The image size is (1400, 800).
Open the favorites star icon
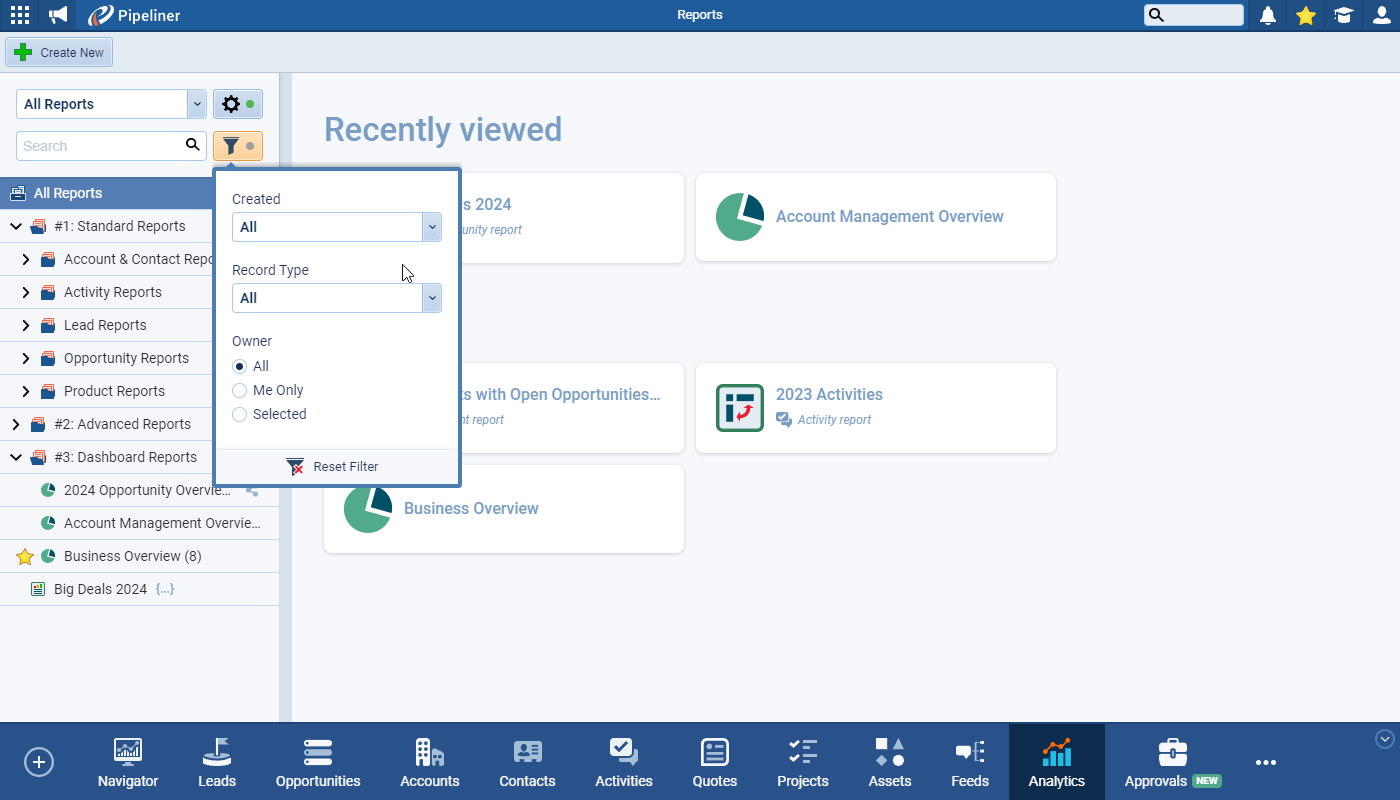point(1305,15)
